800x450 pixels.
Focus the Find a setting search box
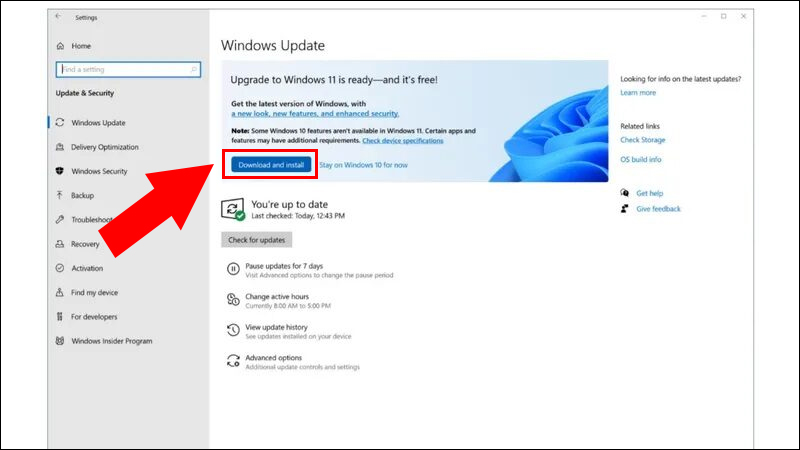click(x=128, y=69)
